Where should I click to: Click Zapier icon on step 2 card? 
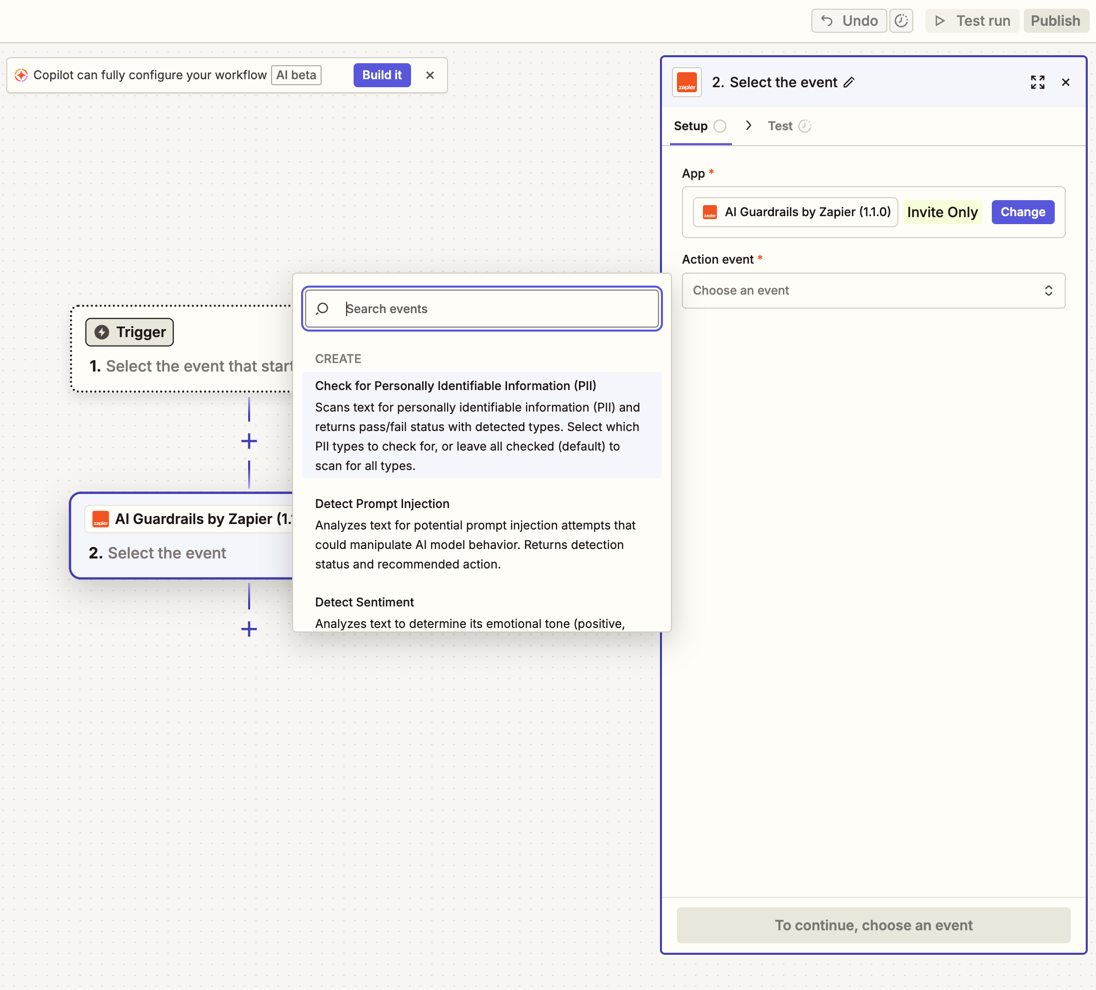tap(101, 519)
